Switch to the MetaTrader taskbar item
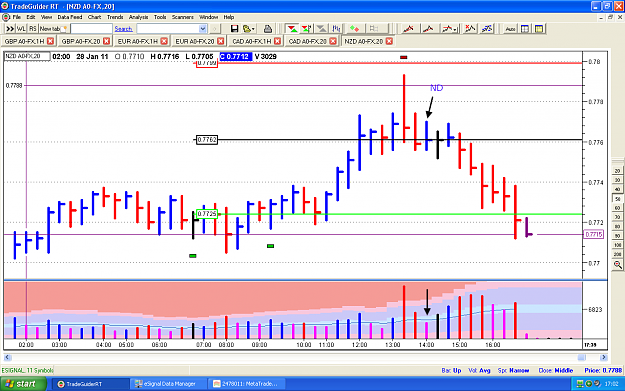The width and height of the screenshot is (625, 391). (247, 384)
